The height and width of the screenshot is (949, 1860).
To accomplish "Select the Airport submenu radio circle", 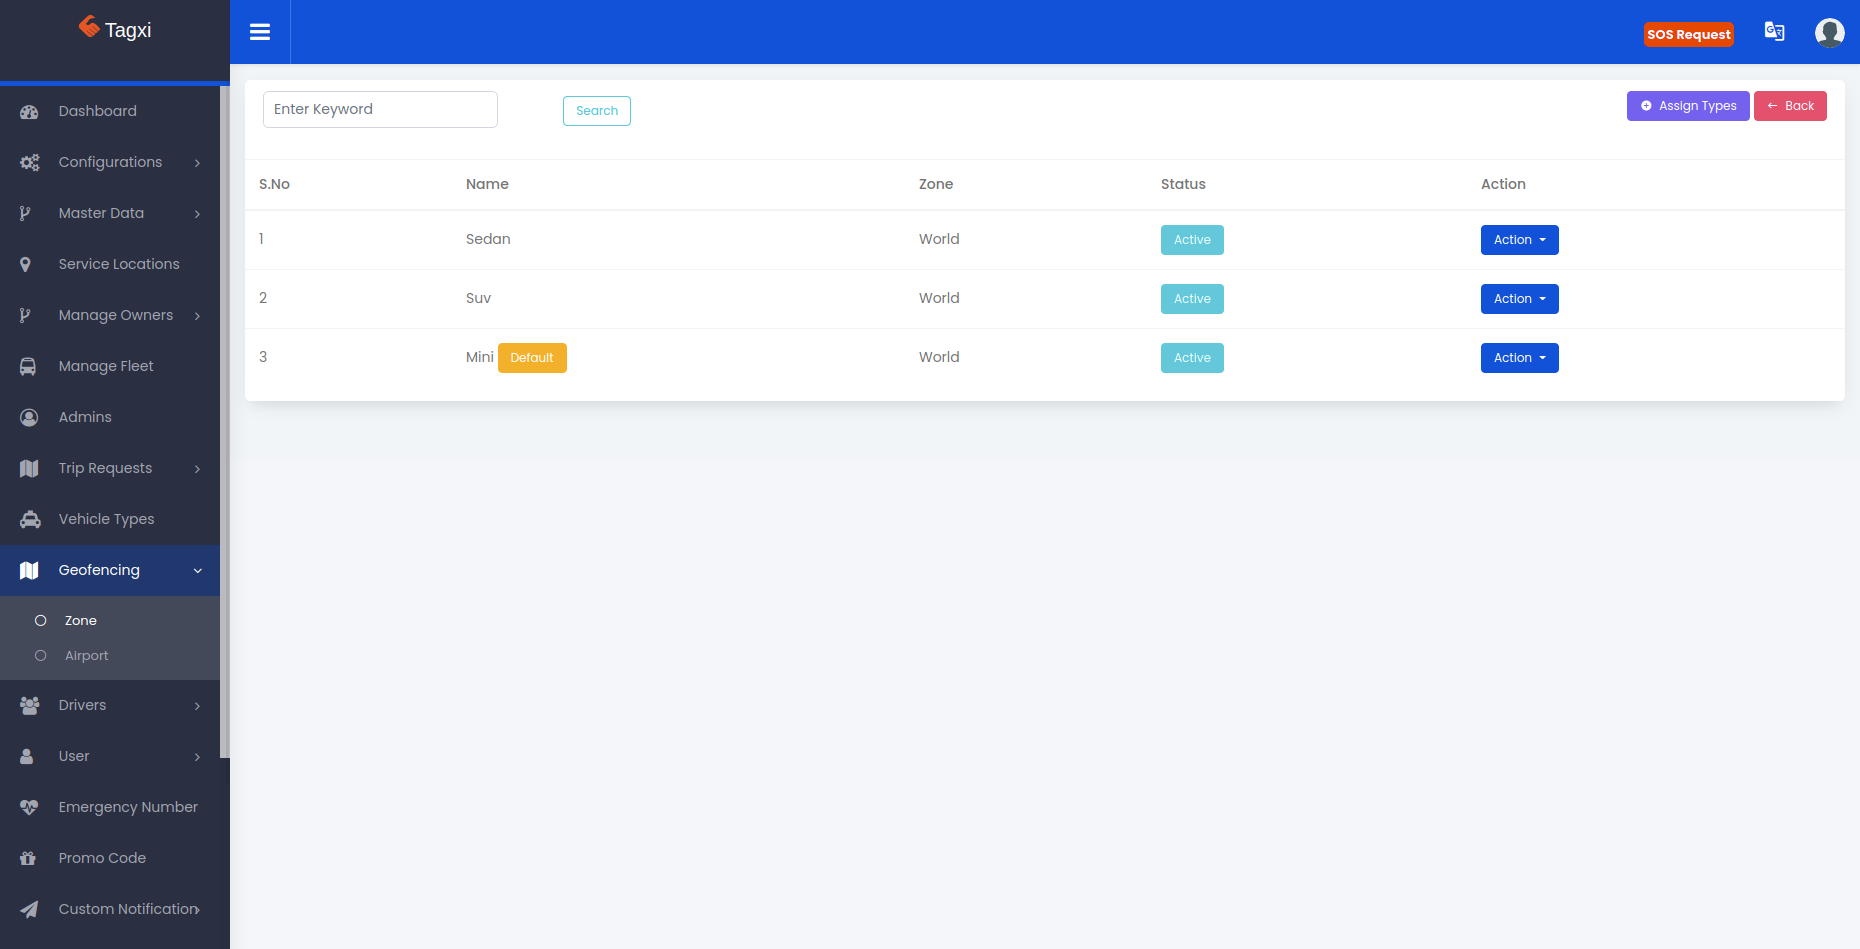I will 41,656.
